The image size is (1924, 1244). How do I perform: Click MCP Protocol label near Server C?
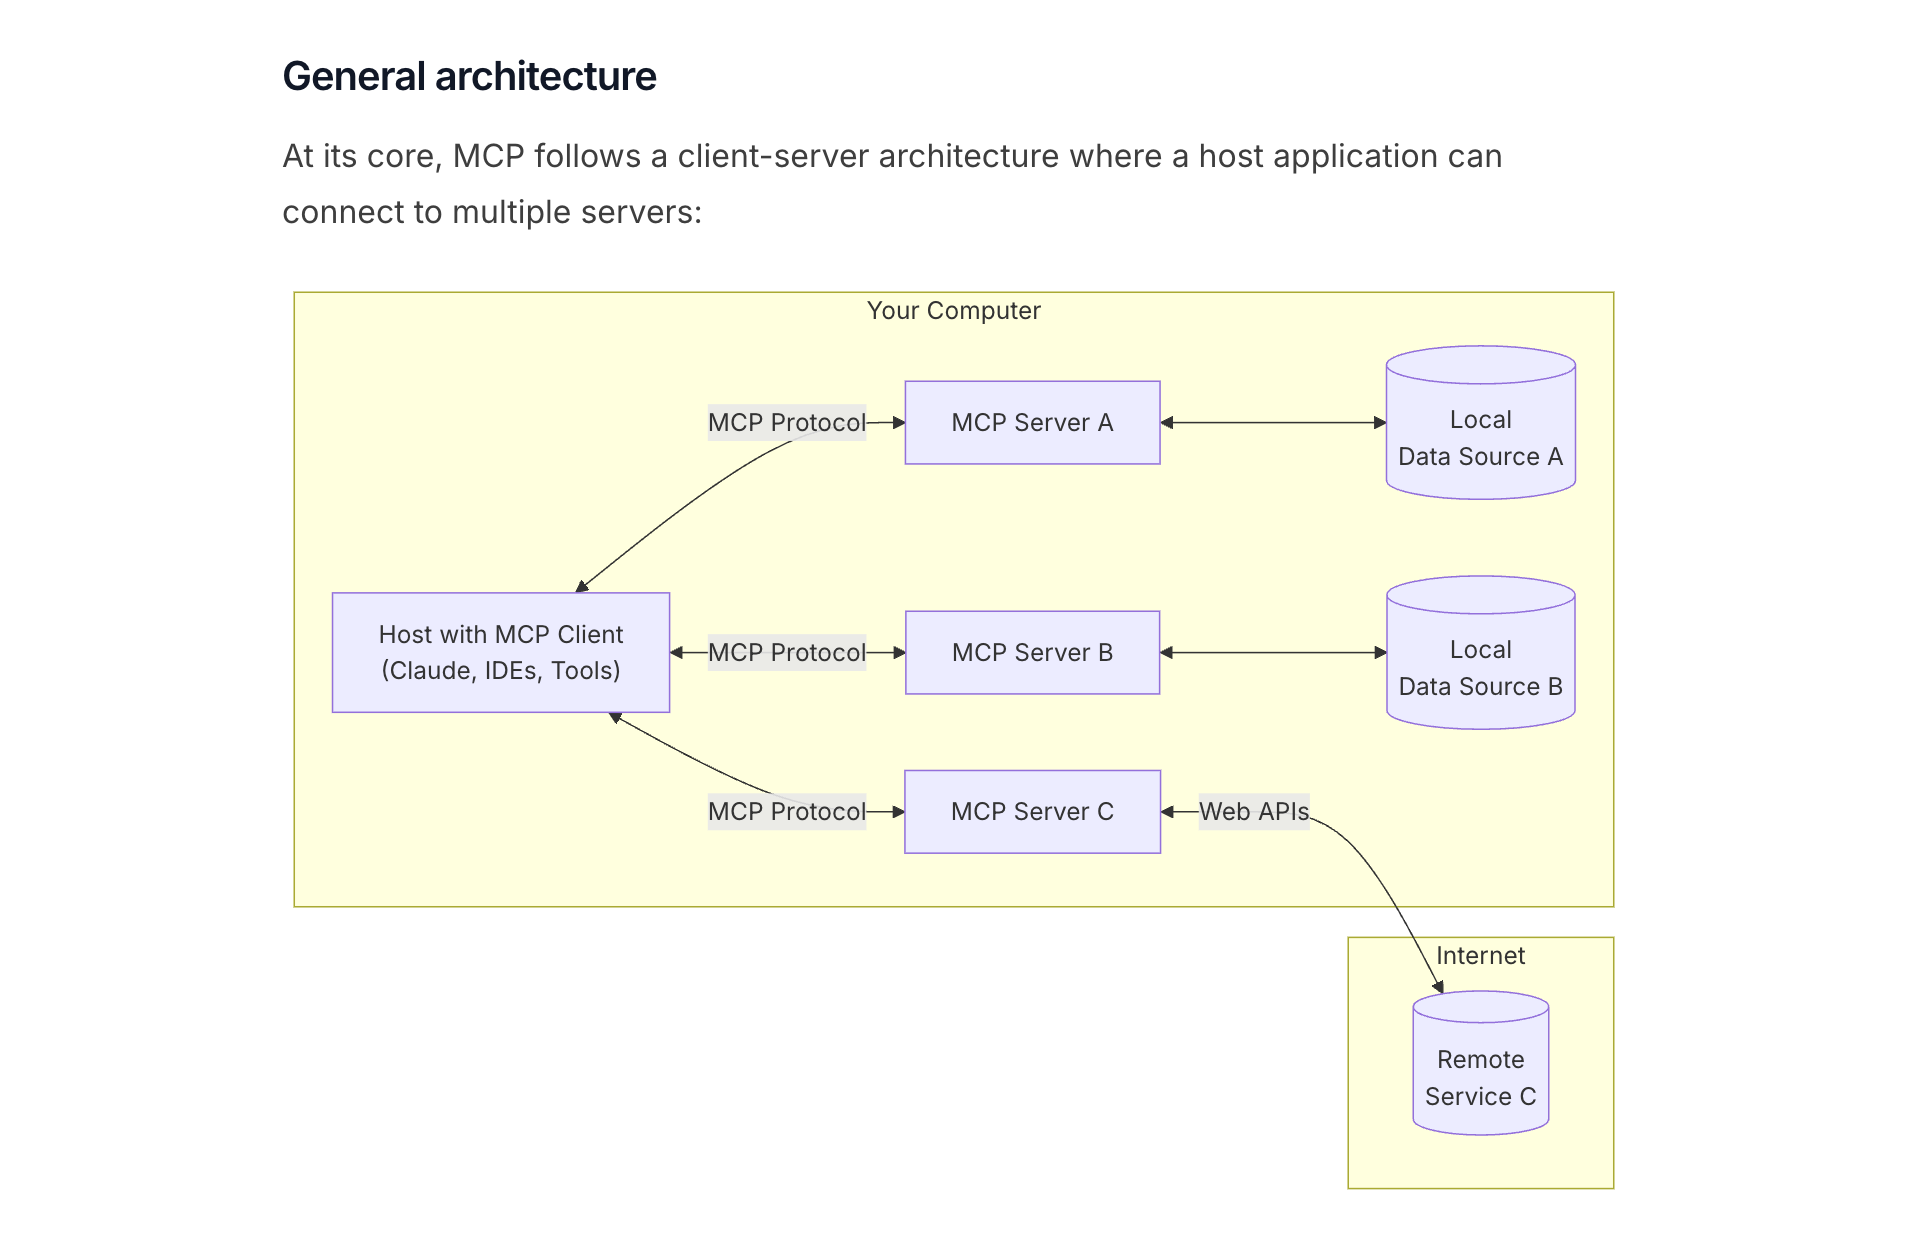point(786,812)
